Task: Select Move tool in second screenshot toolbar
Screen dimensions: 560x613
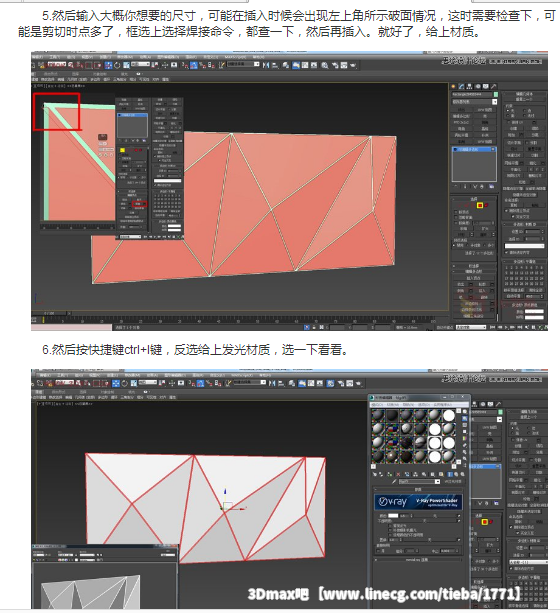Action: point(116,383)
